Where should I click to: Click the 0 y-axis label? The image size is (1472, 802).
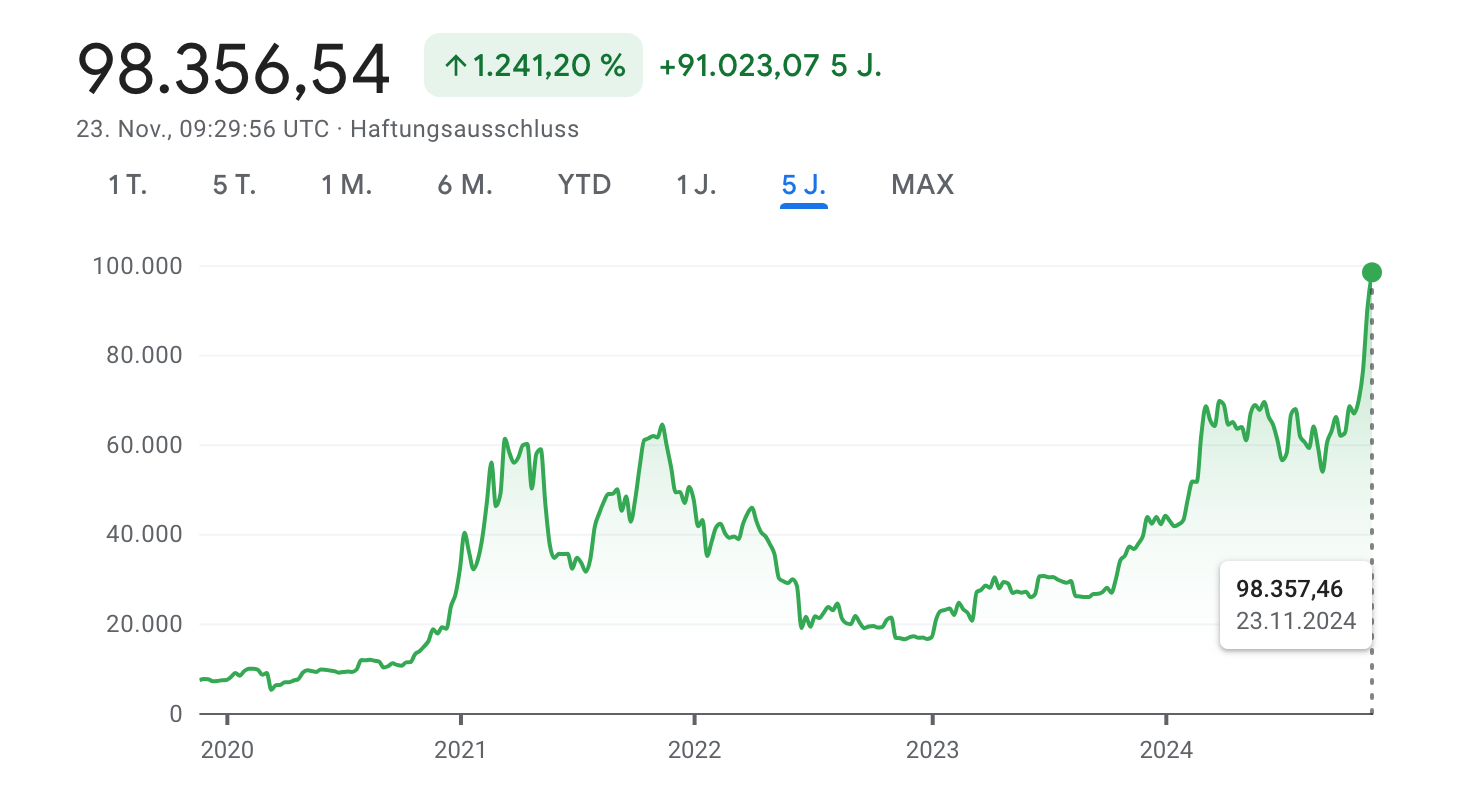click(176, 714)
